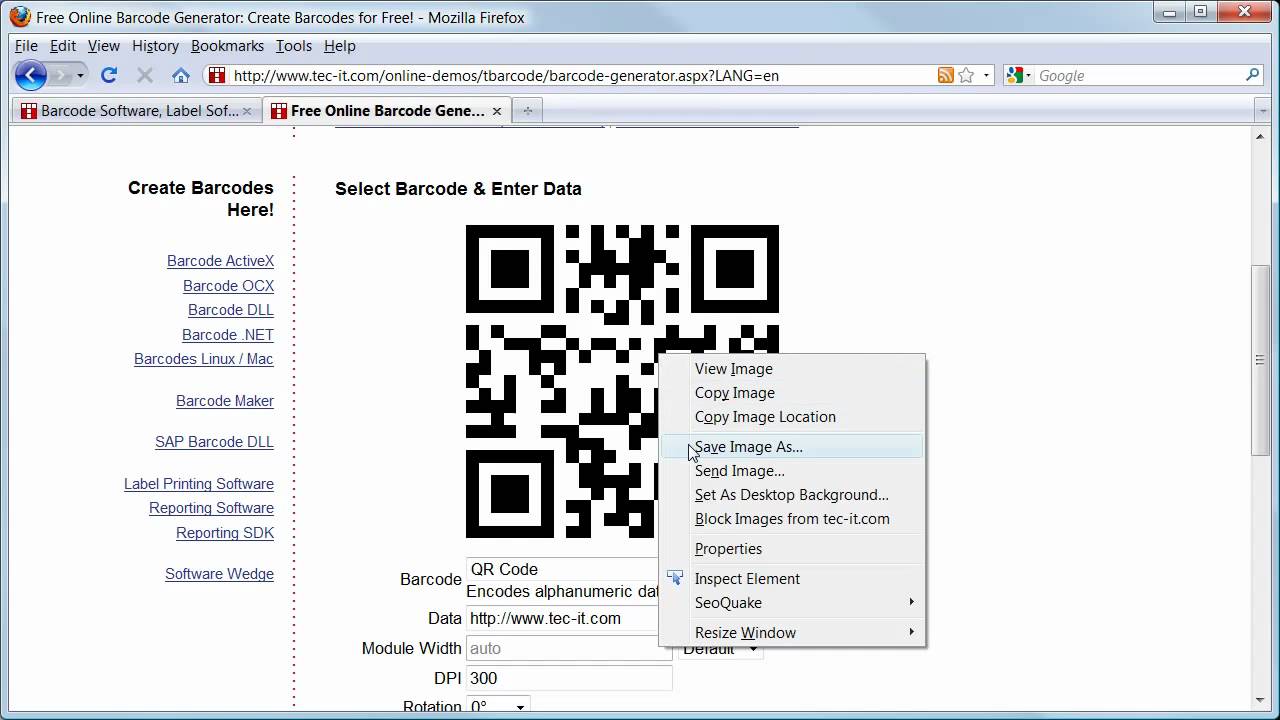
Task: Open the Reporting SDK link
Action: [x=225, y=533]
